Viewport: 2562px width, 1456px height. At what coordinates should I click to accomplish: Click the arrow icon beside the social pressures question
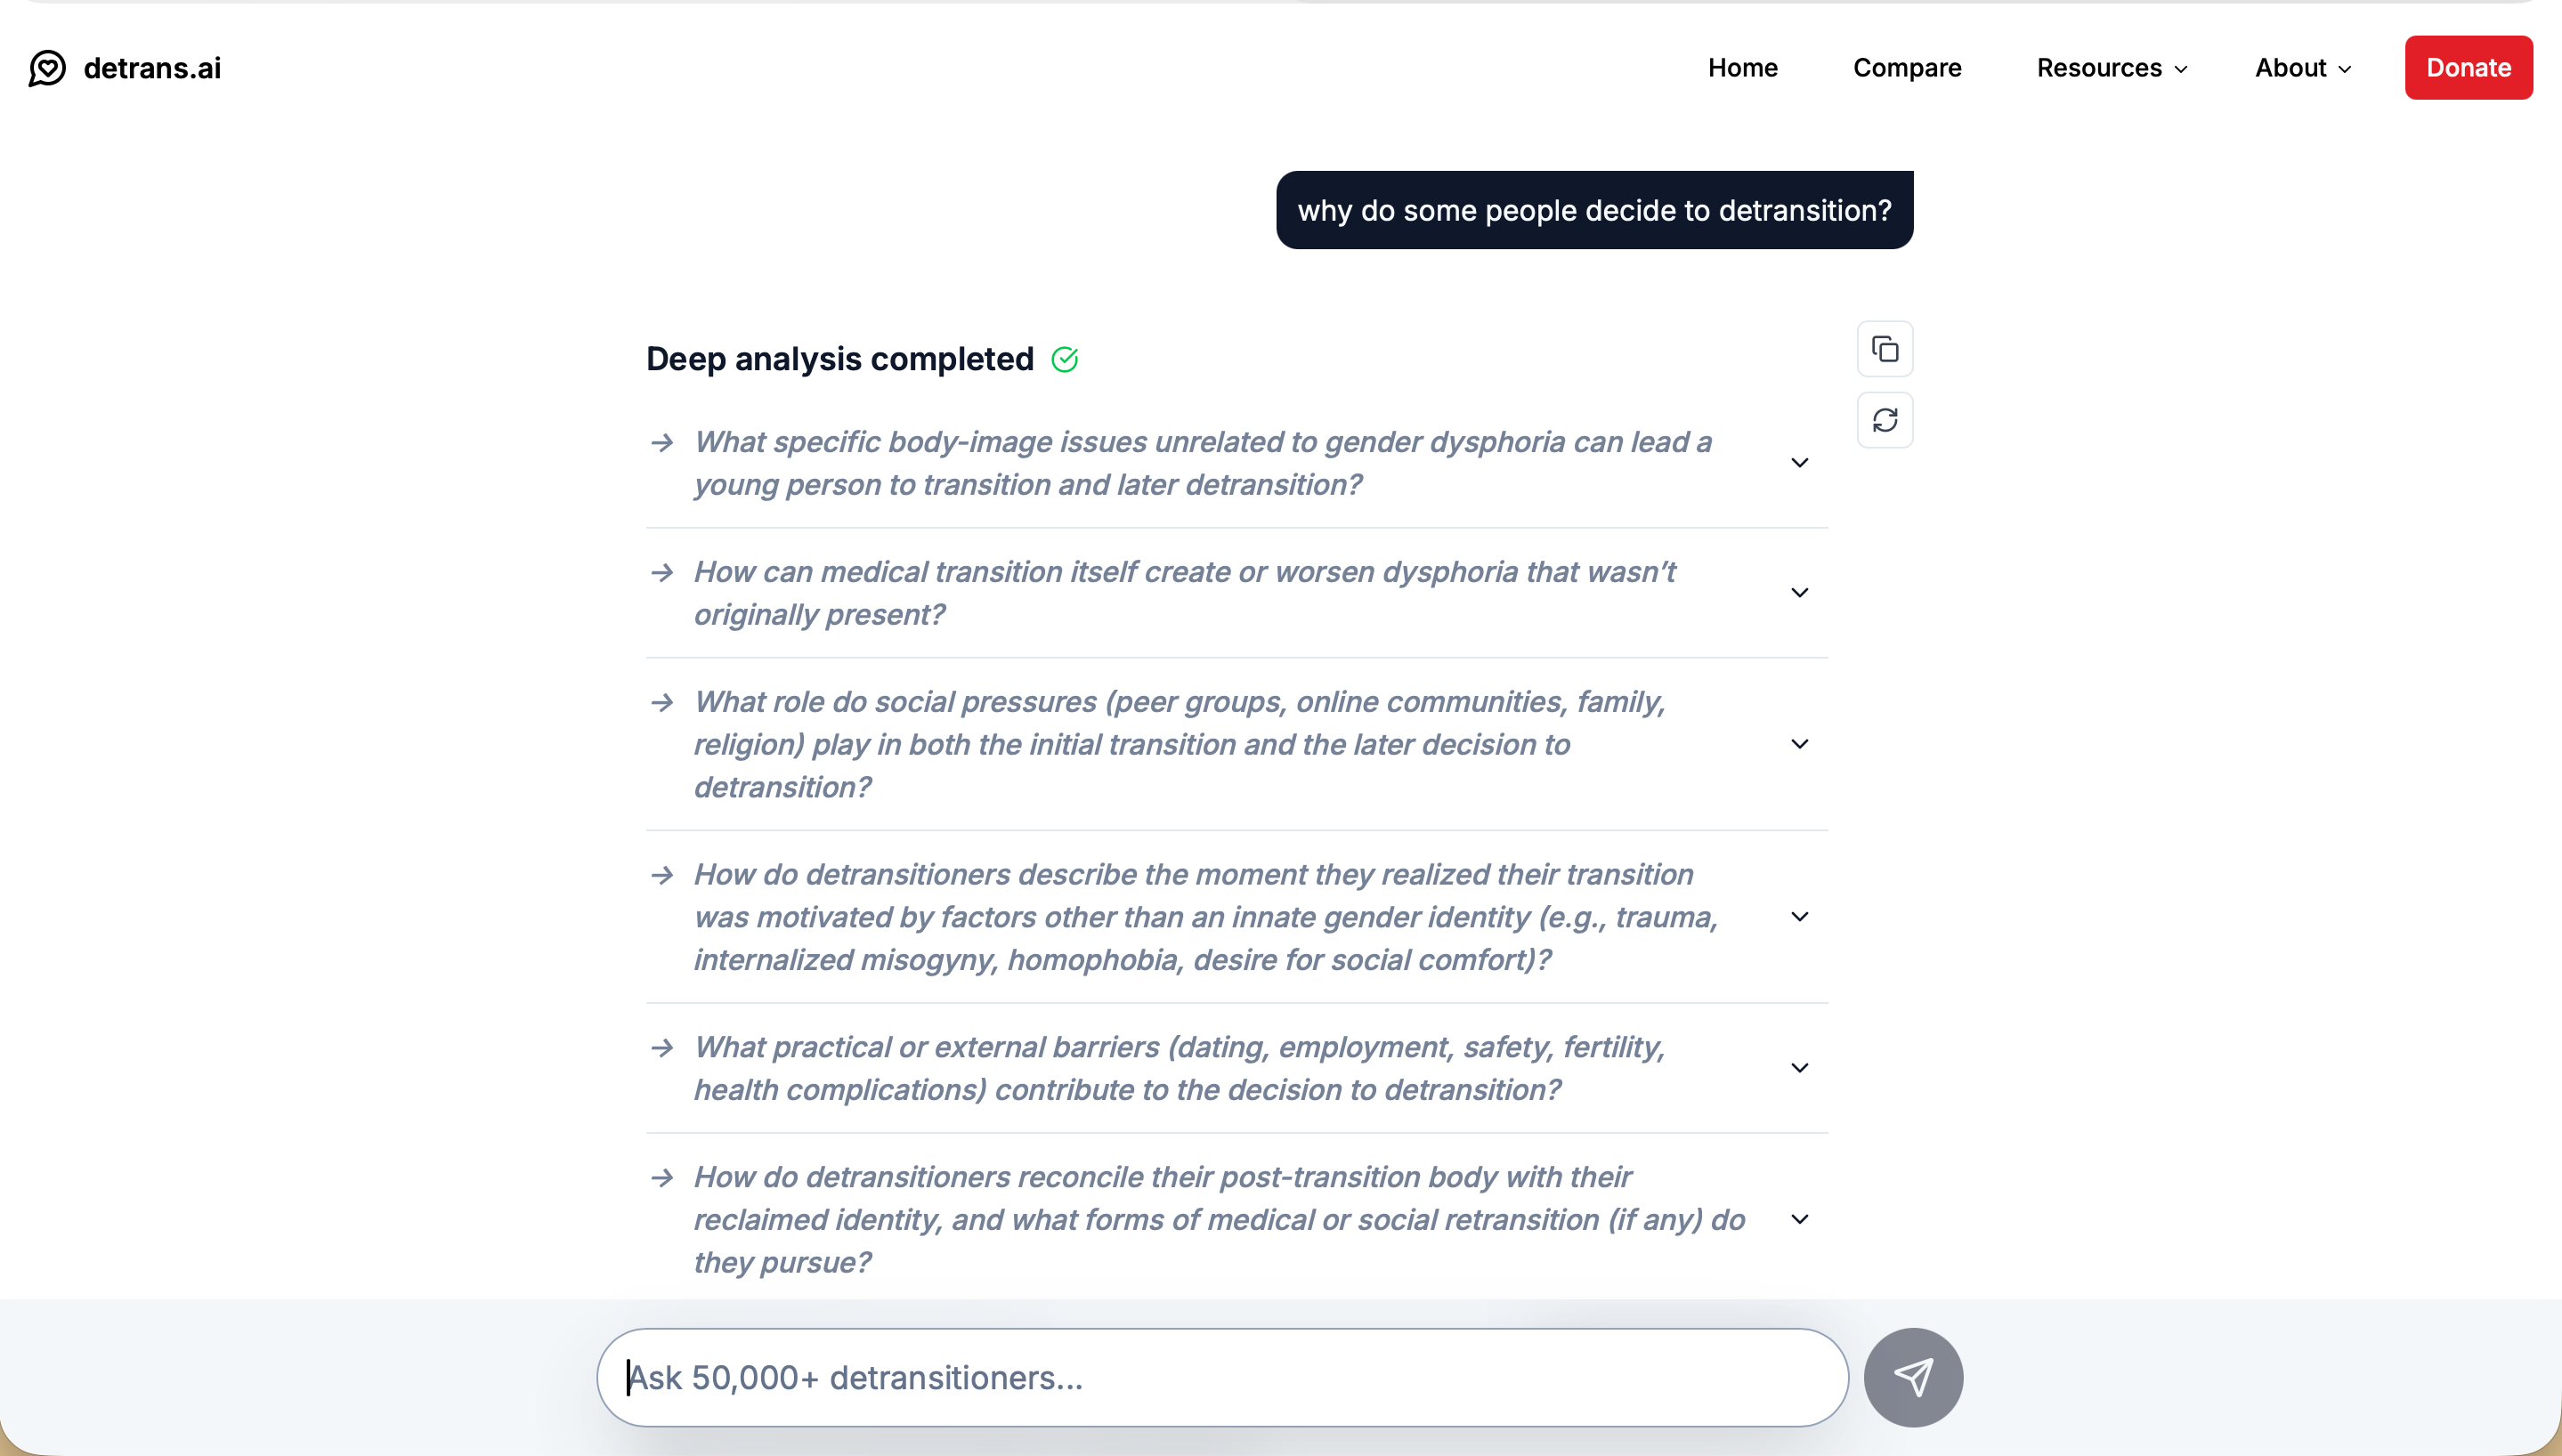click(662, 702)
